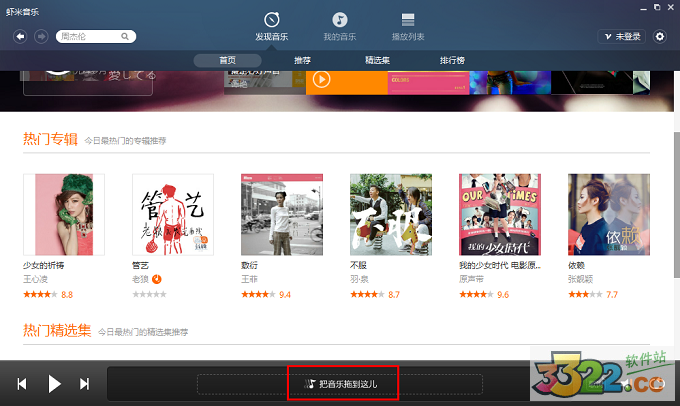Click the orange badge beside 老狼
Screen dimensions: 680x406
tap(157, 279)
